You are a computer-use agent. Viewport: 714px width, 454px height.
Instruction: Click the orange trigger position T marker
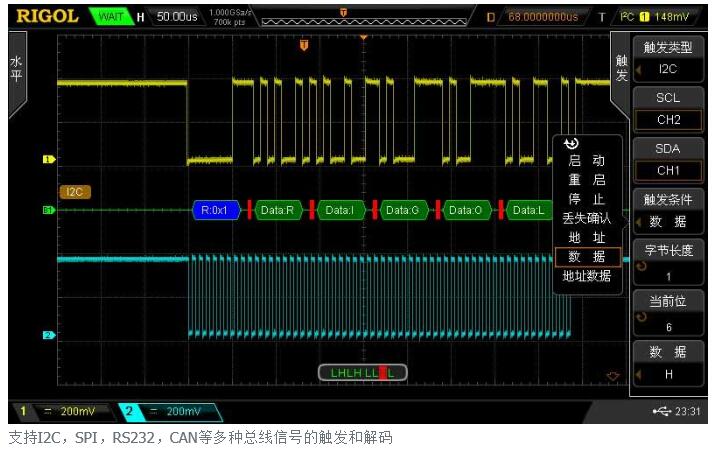click(x=304, y=44)
